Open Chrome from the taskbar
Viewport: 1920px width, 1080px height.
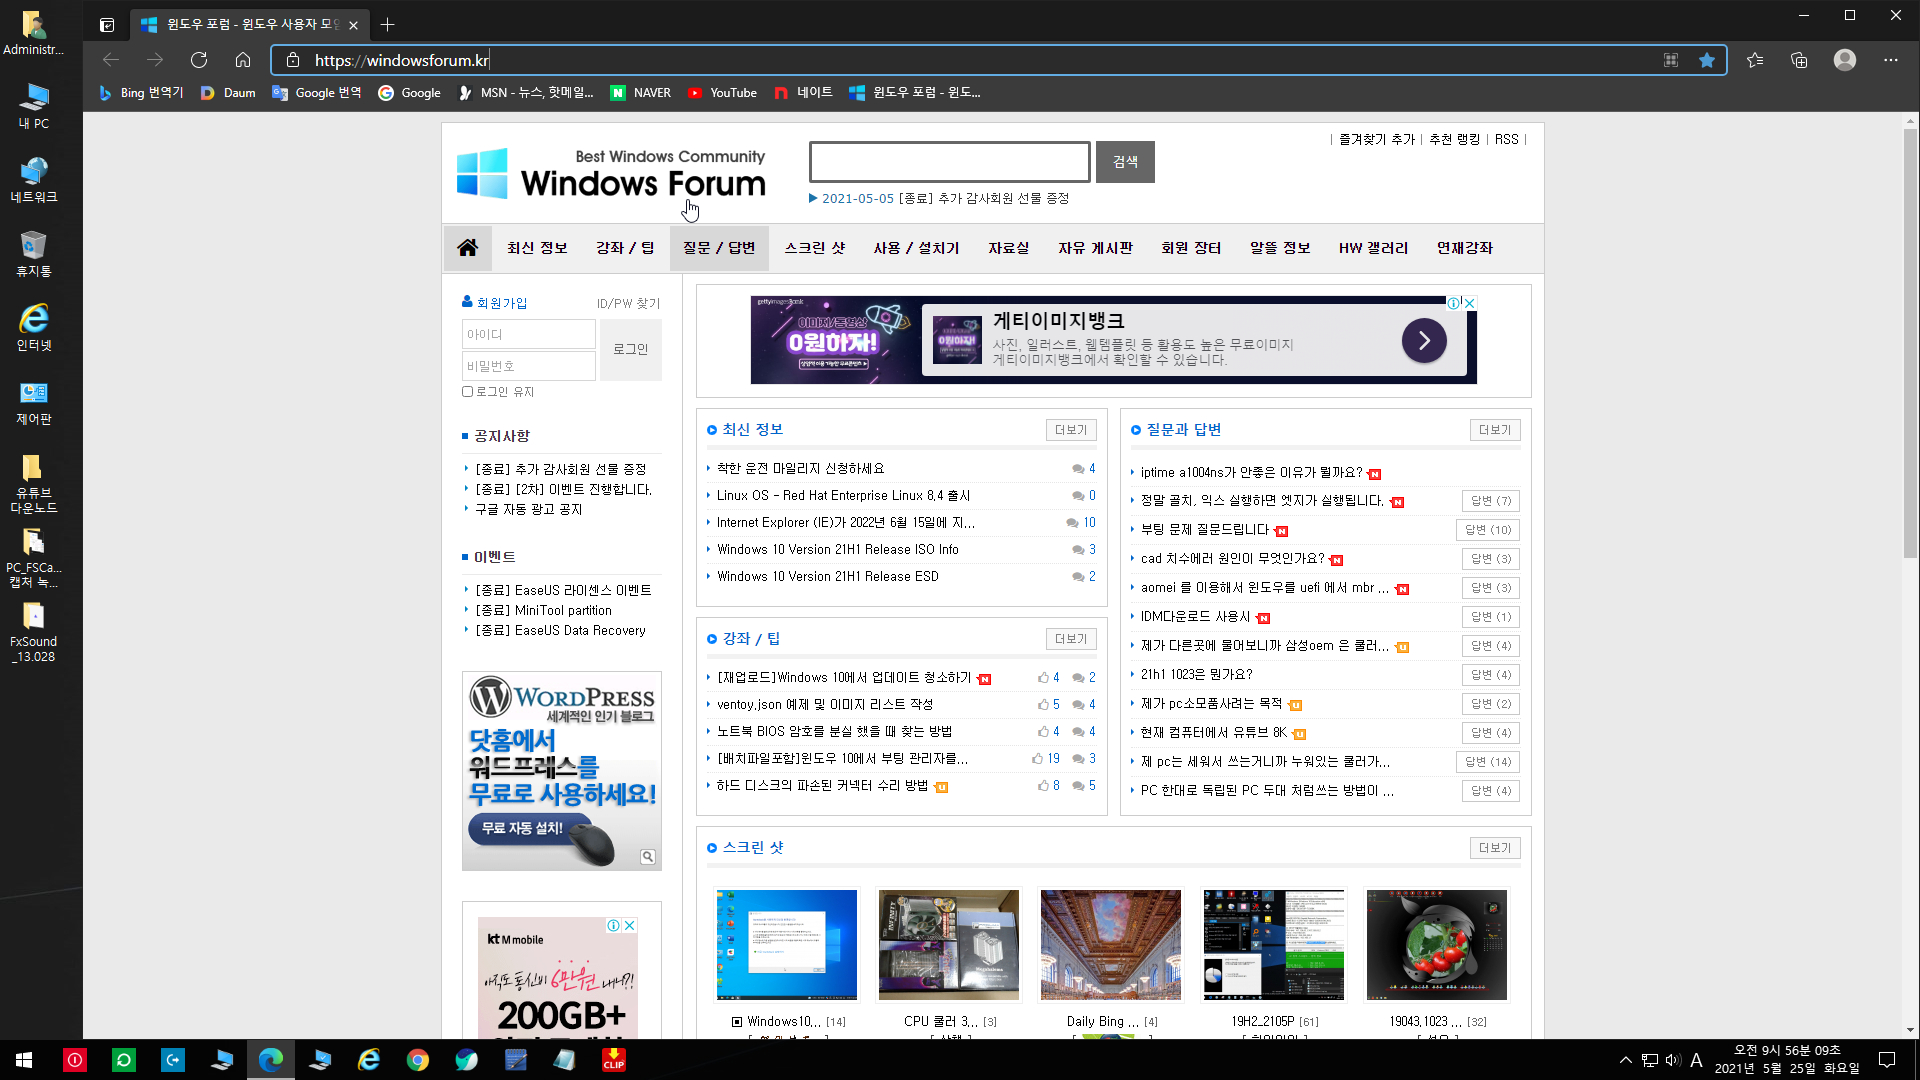tap(418, 1060)
